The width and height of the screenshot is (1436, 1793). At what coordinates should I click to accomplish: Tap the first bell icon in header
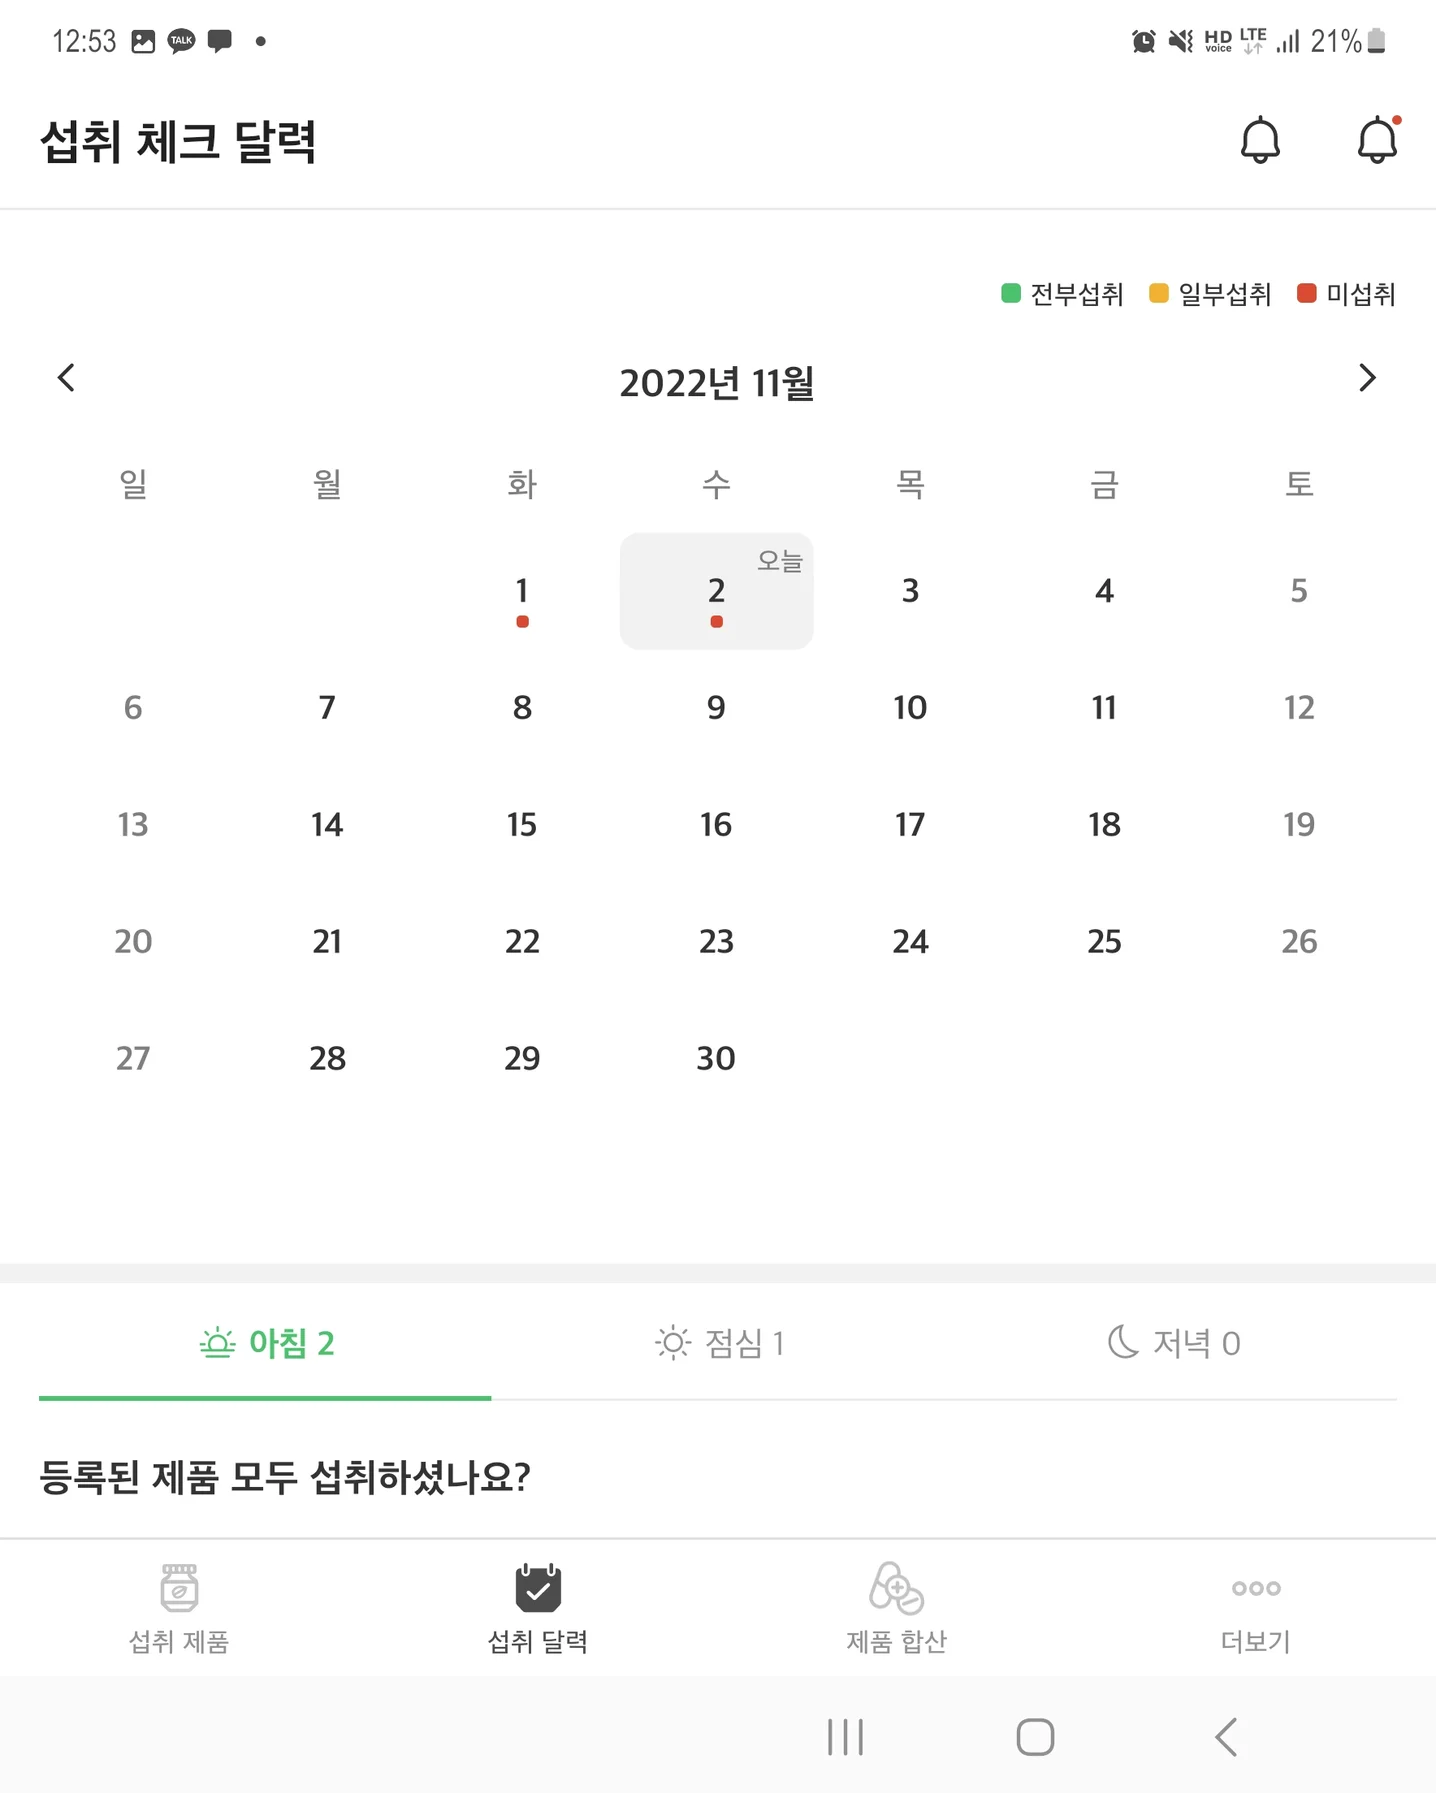click(1260, 140)
